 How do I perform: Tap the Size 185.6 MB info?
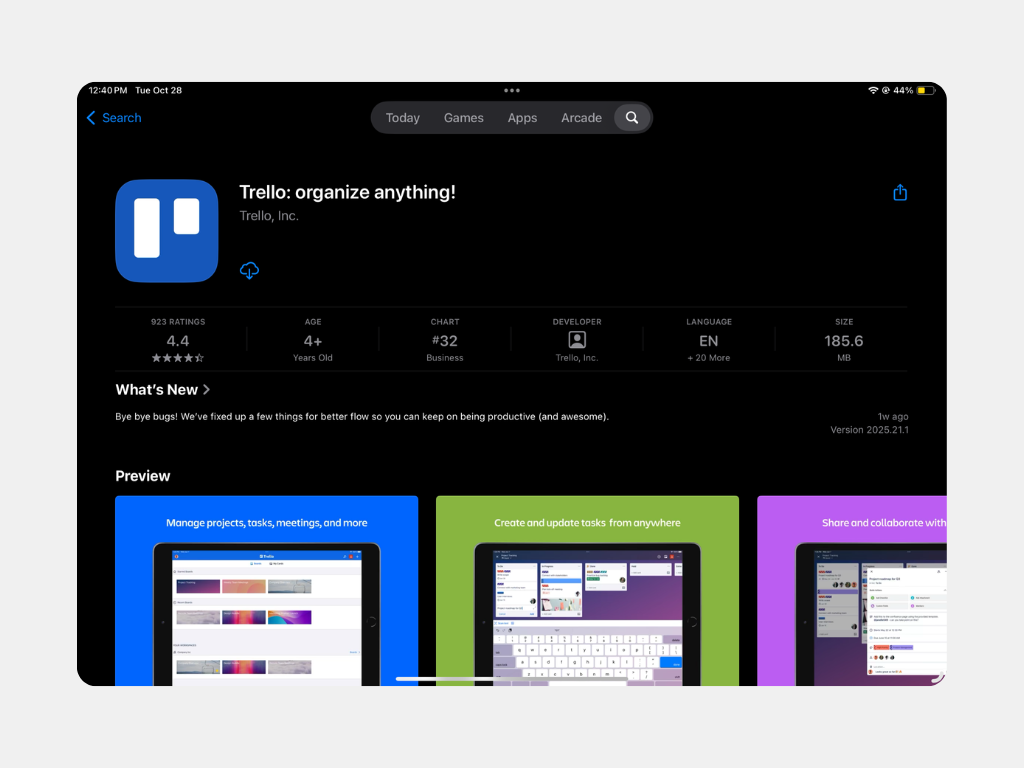click(x=844, y=340)
